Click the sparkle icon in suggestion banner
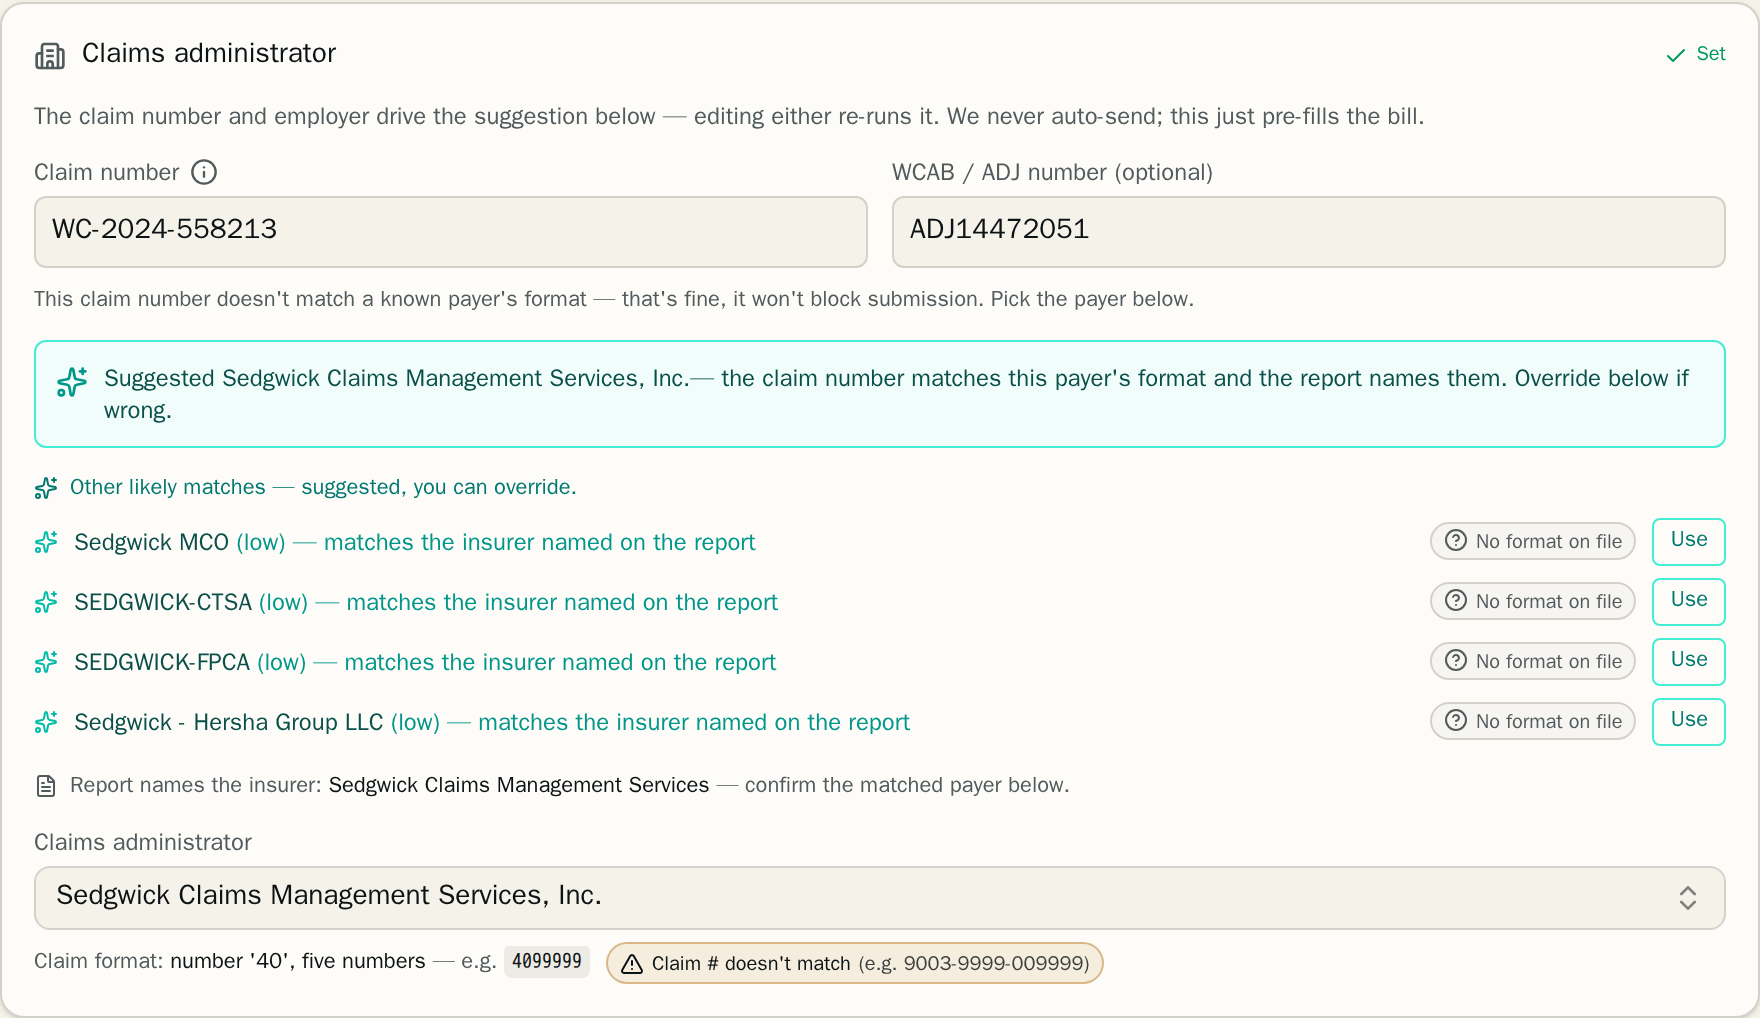 (x=72, y=381)
